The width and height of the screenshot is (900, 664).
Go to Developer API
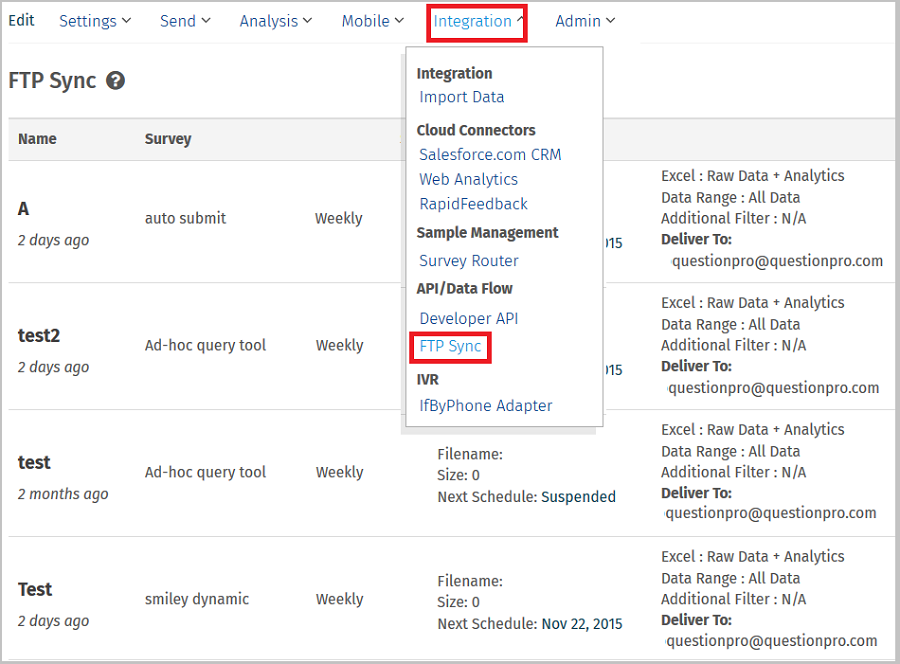tap(468, 318)
